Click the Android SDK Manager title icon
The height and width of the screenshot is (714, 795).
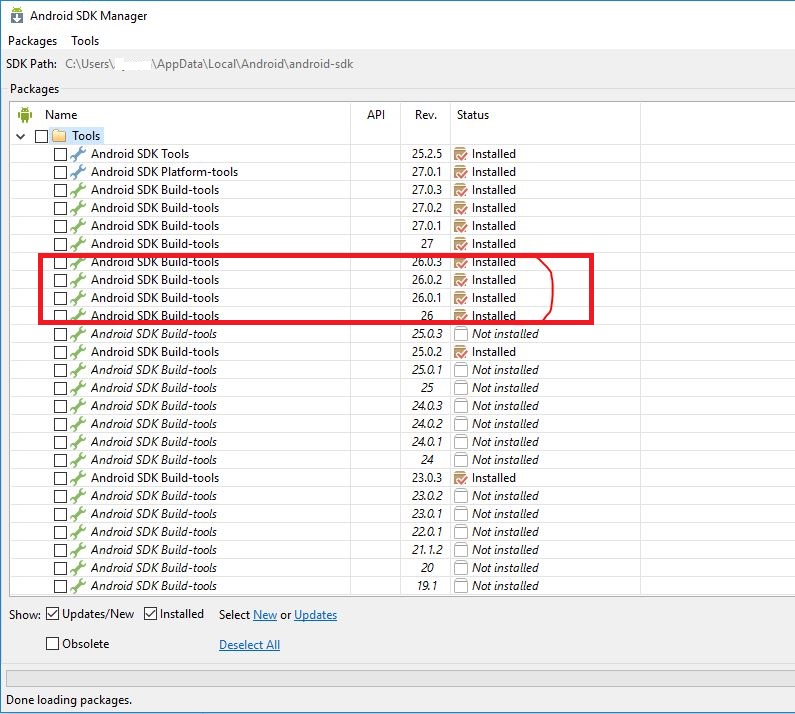(17, 16)
